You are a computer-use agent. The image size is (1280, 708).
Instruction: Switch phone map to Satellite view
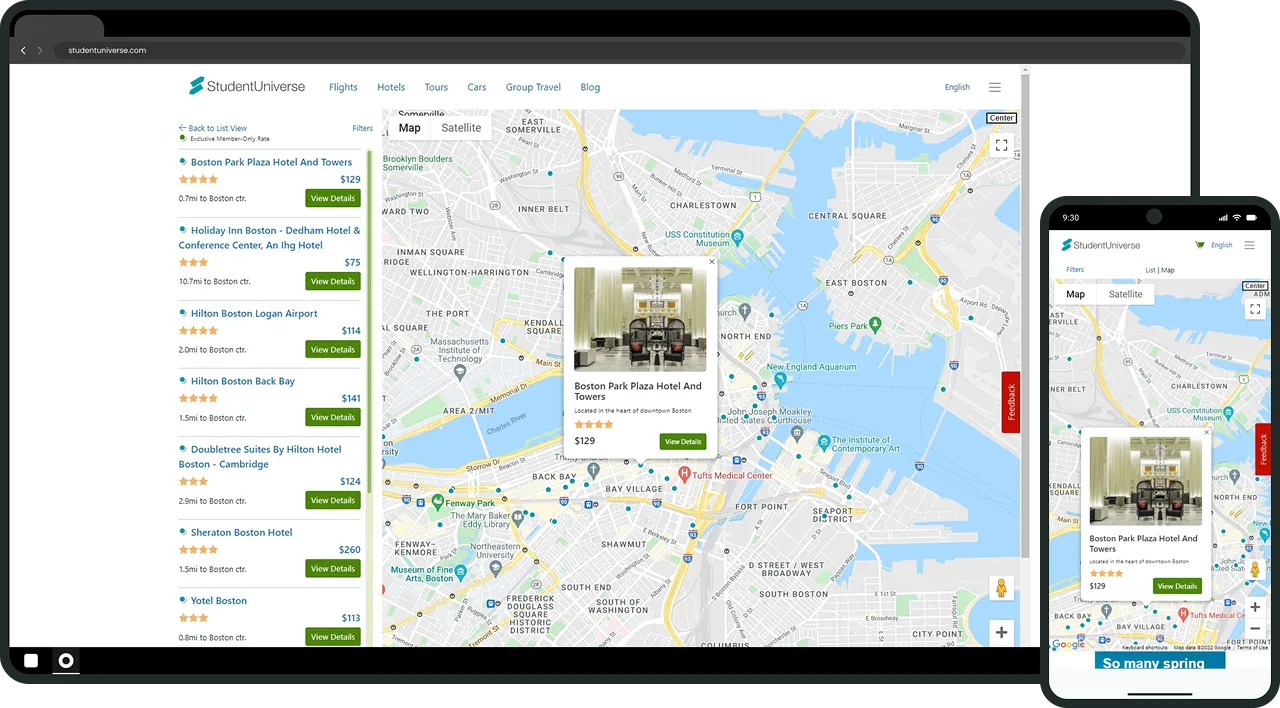[1125, 294]
